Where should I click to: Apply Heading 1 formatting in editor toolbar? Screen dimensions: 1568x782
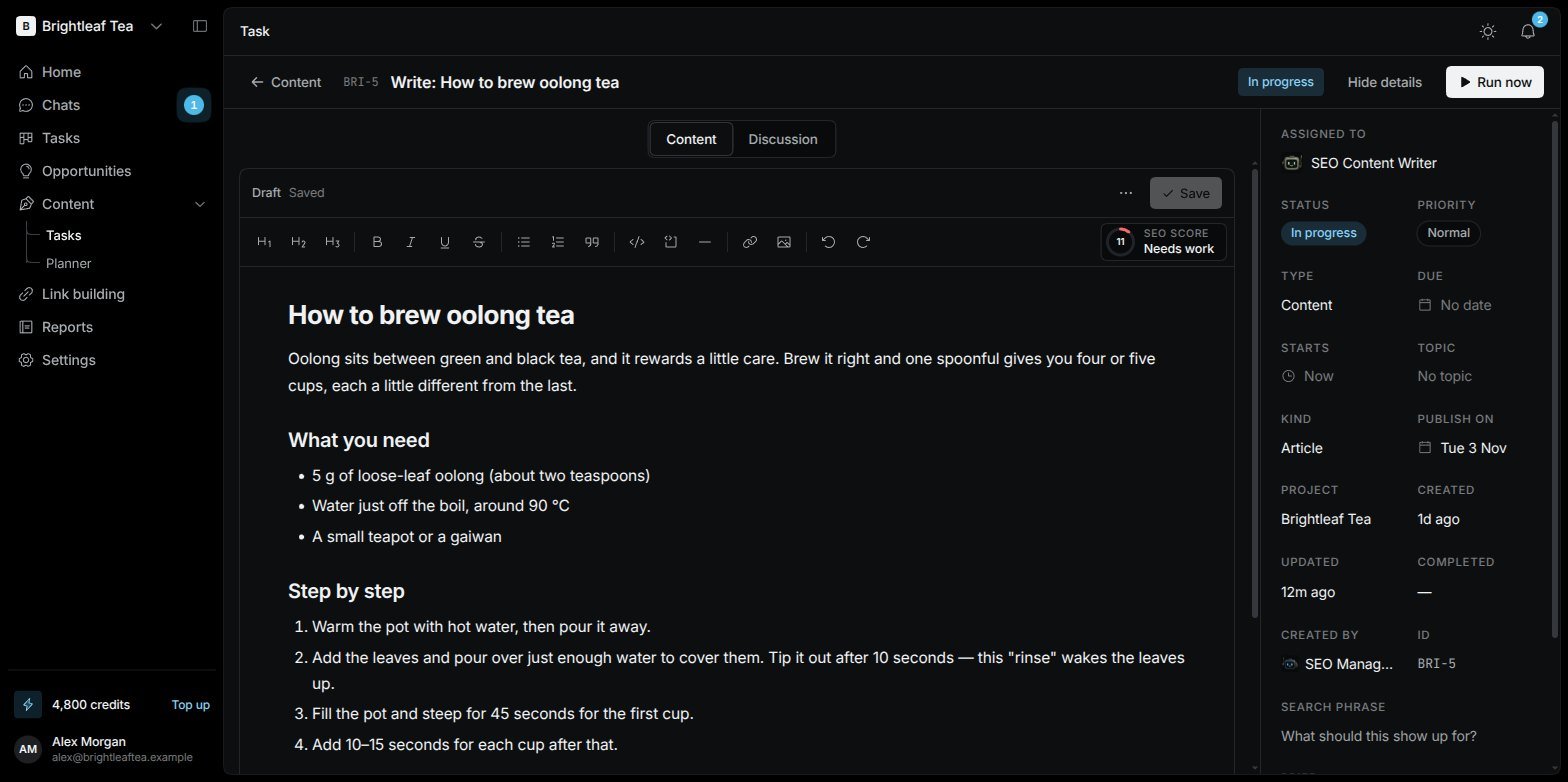tap(264, 242)
